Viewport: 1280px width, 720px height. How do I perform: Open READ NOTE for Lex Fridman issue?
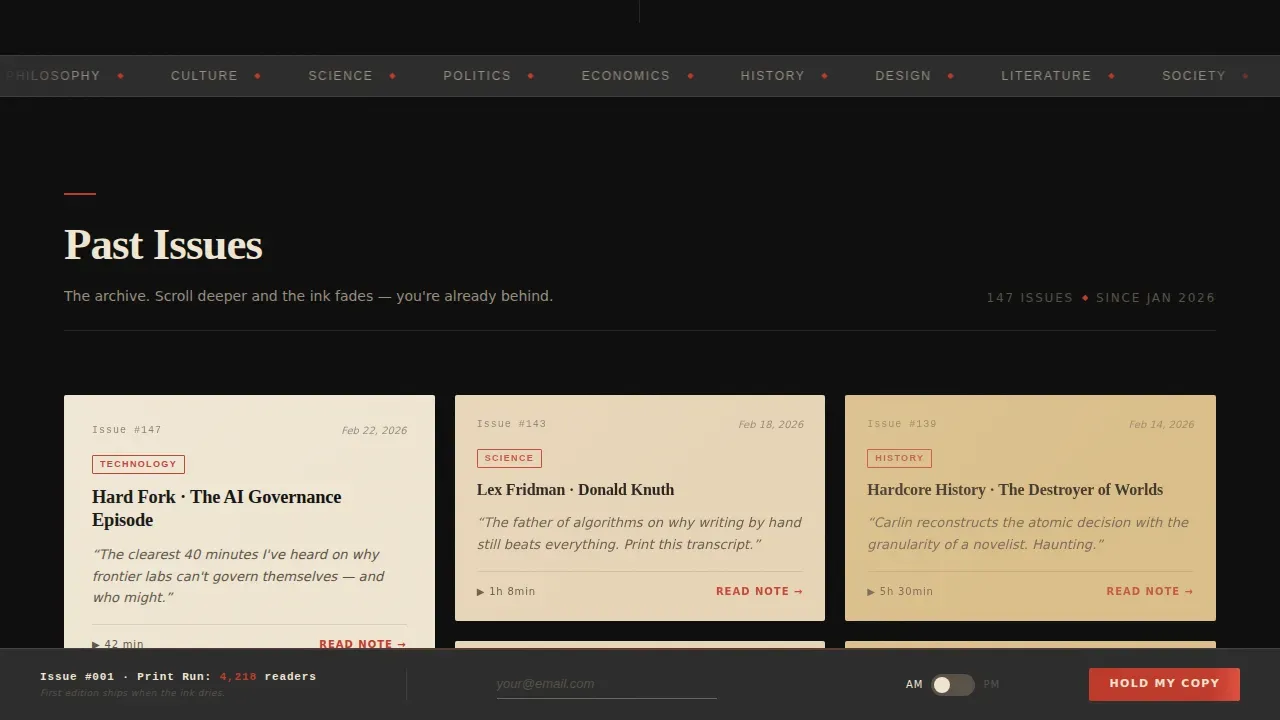(759, 592)
